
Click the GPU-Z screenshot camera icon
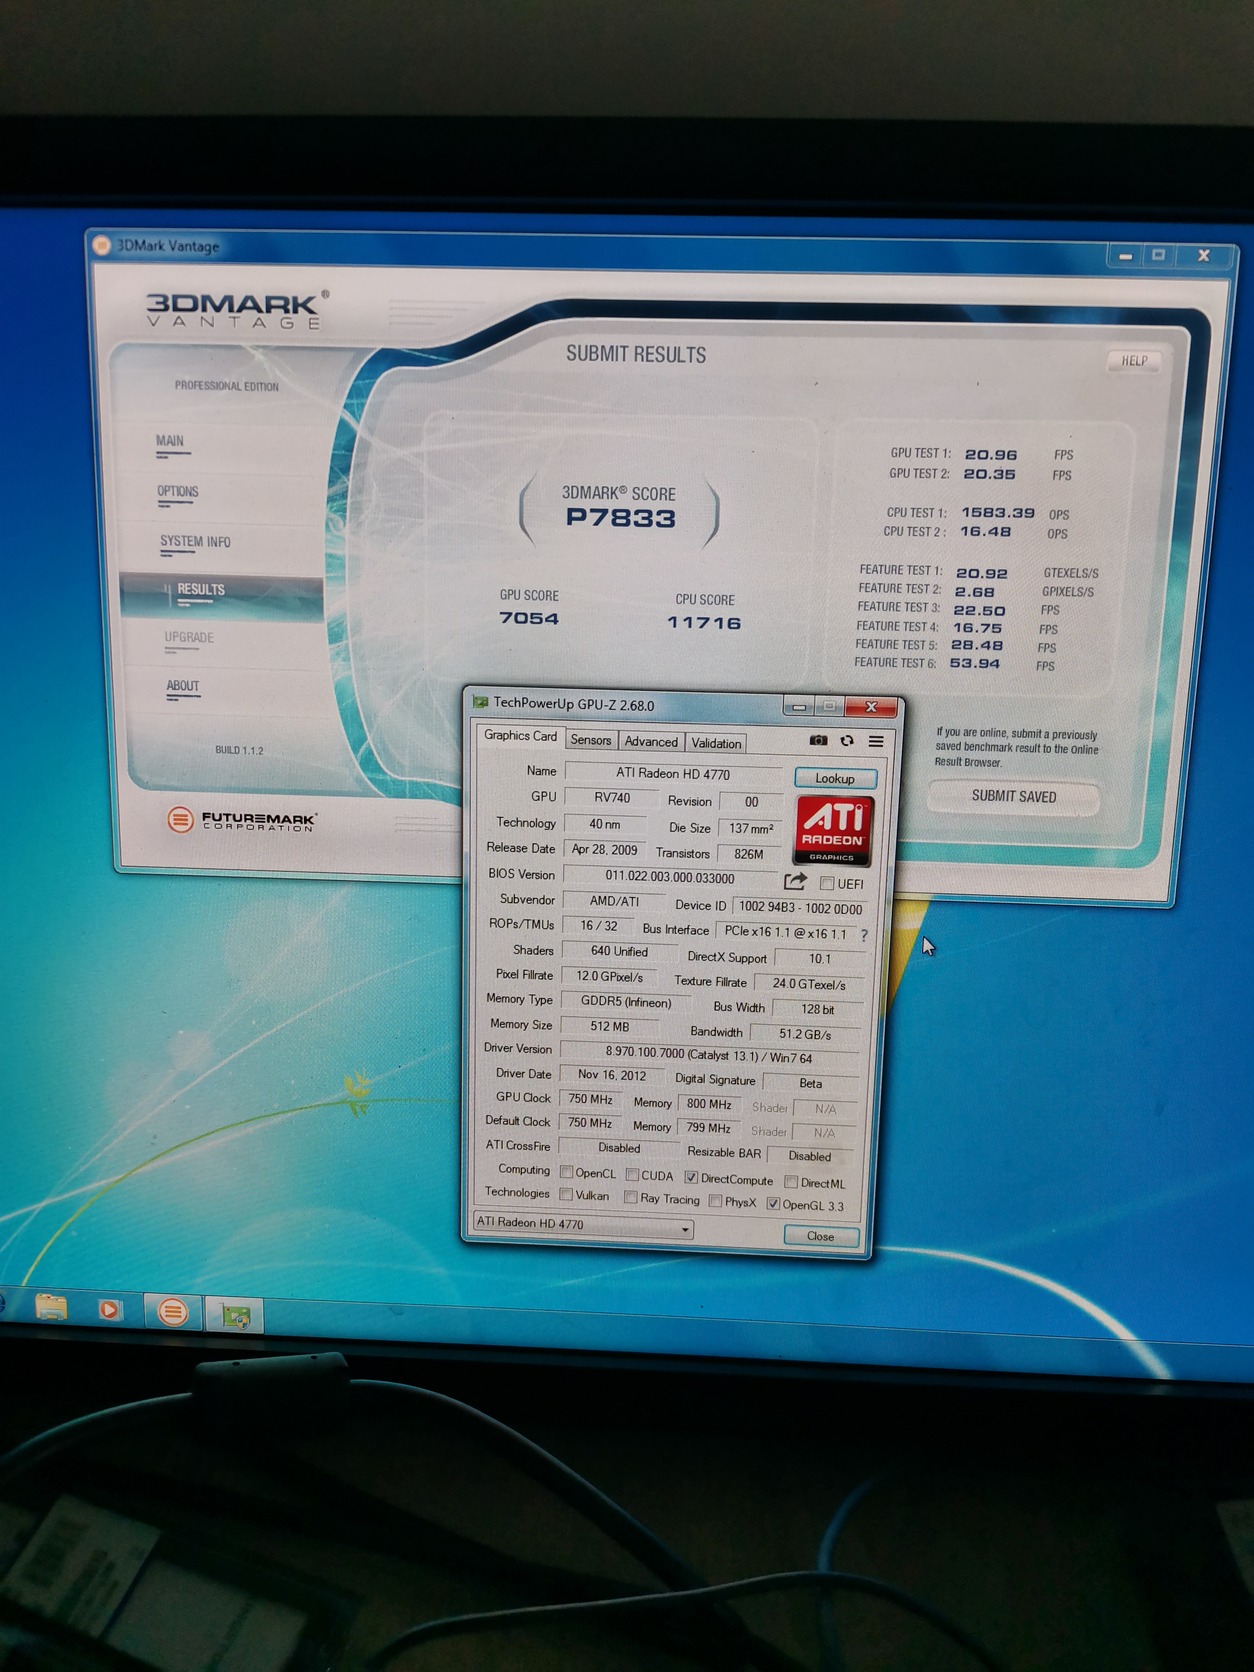tap(818, 740)
